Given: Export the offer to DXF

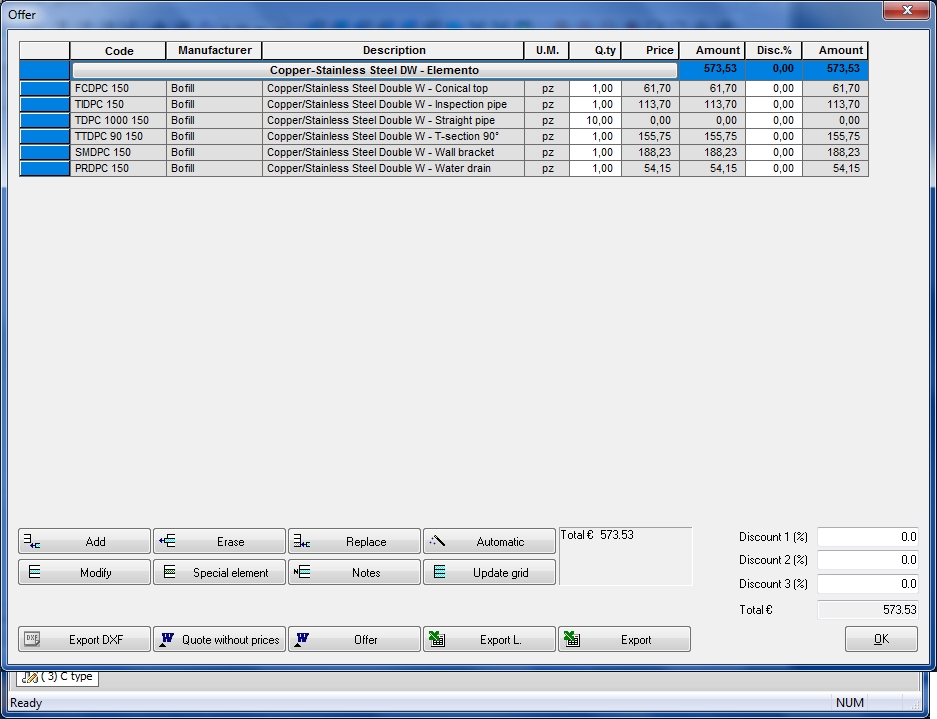Looking at the screenshot, I should click(84, 640).
